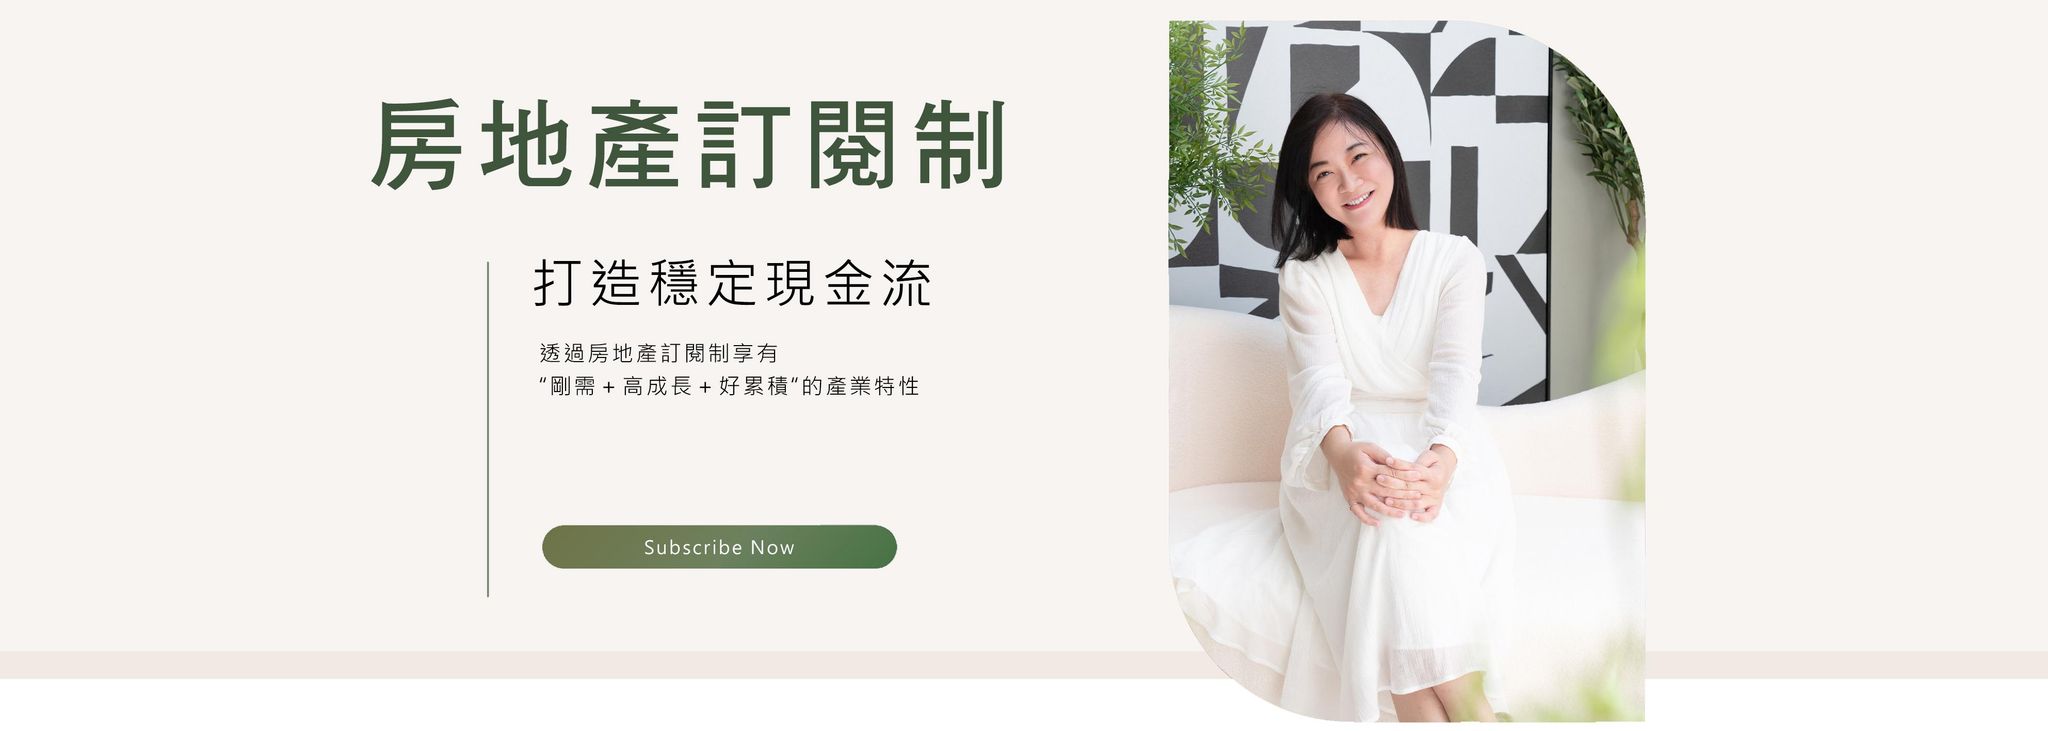Click the vertical green divider line
2048x731 pixels.
488,429
